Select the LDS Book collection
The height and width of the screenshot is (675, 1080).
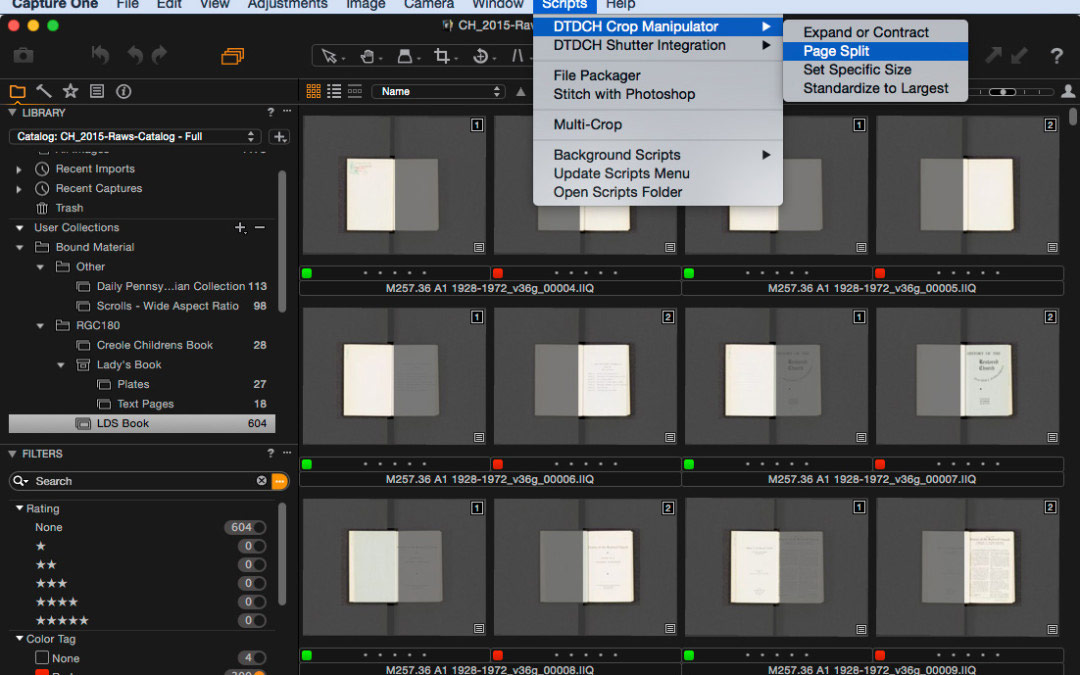[122, 423]
